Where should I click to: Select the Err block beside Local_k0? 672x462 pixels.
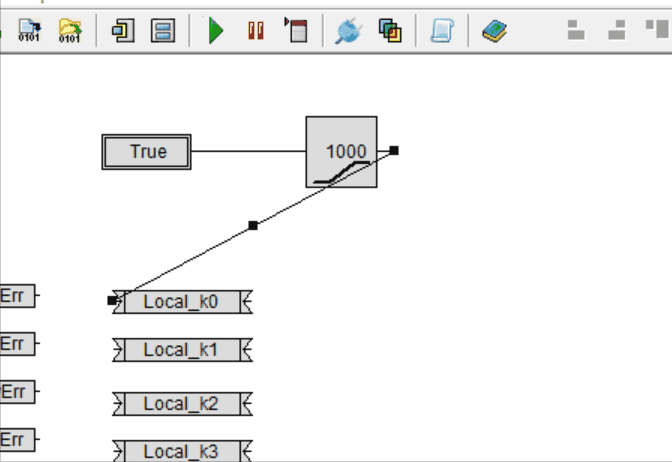(x=17, y=296)
